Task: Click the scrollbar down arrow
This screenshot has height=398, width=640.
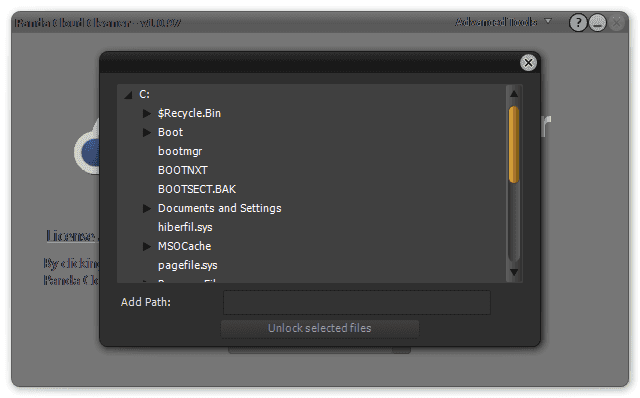Action: 514,272
